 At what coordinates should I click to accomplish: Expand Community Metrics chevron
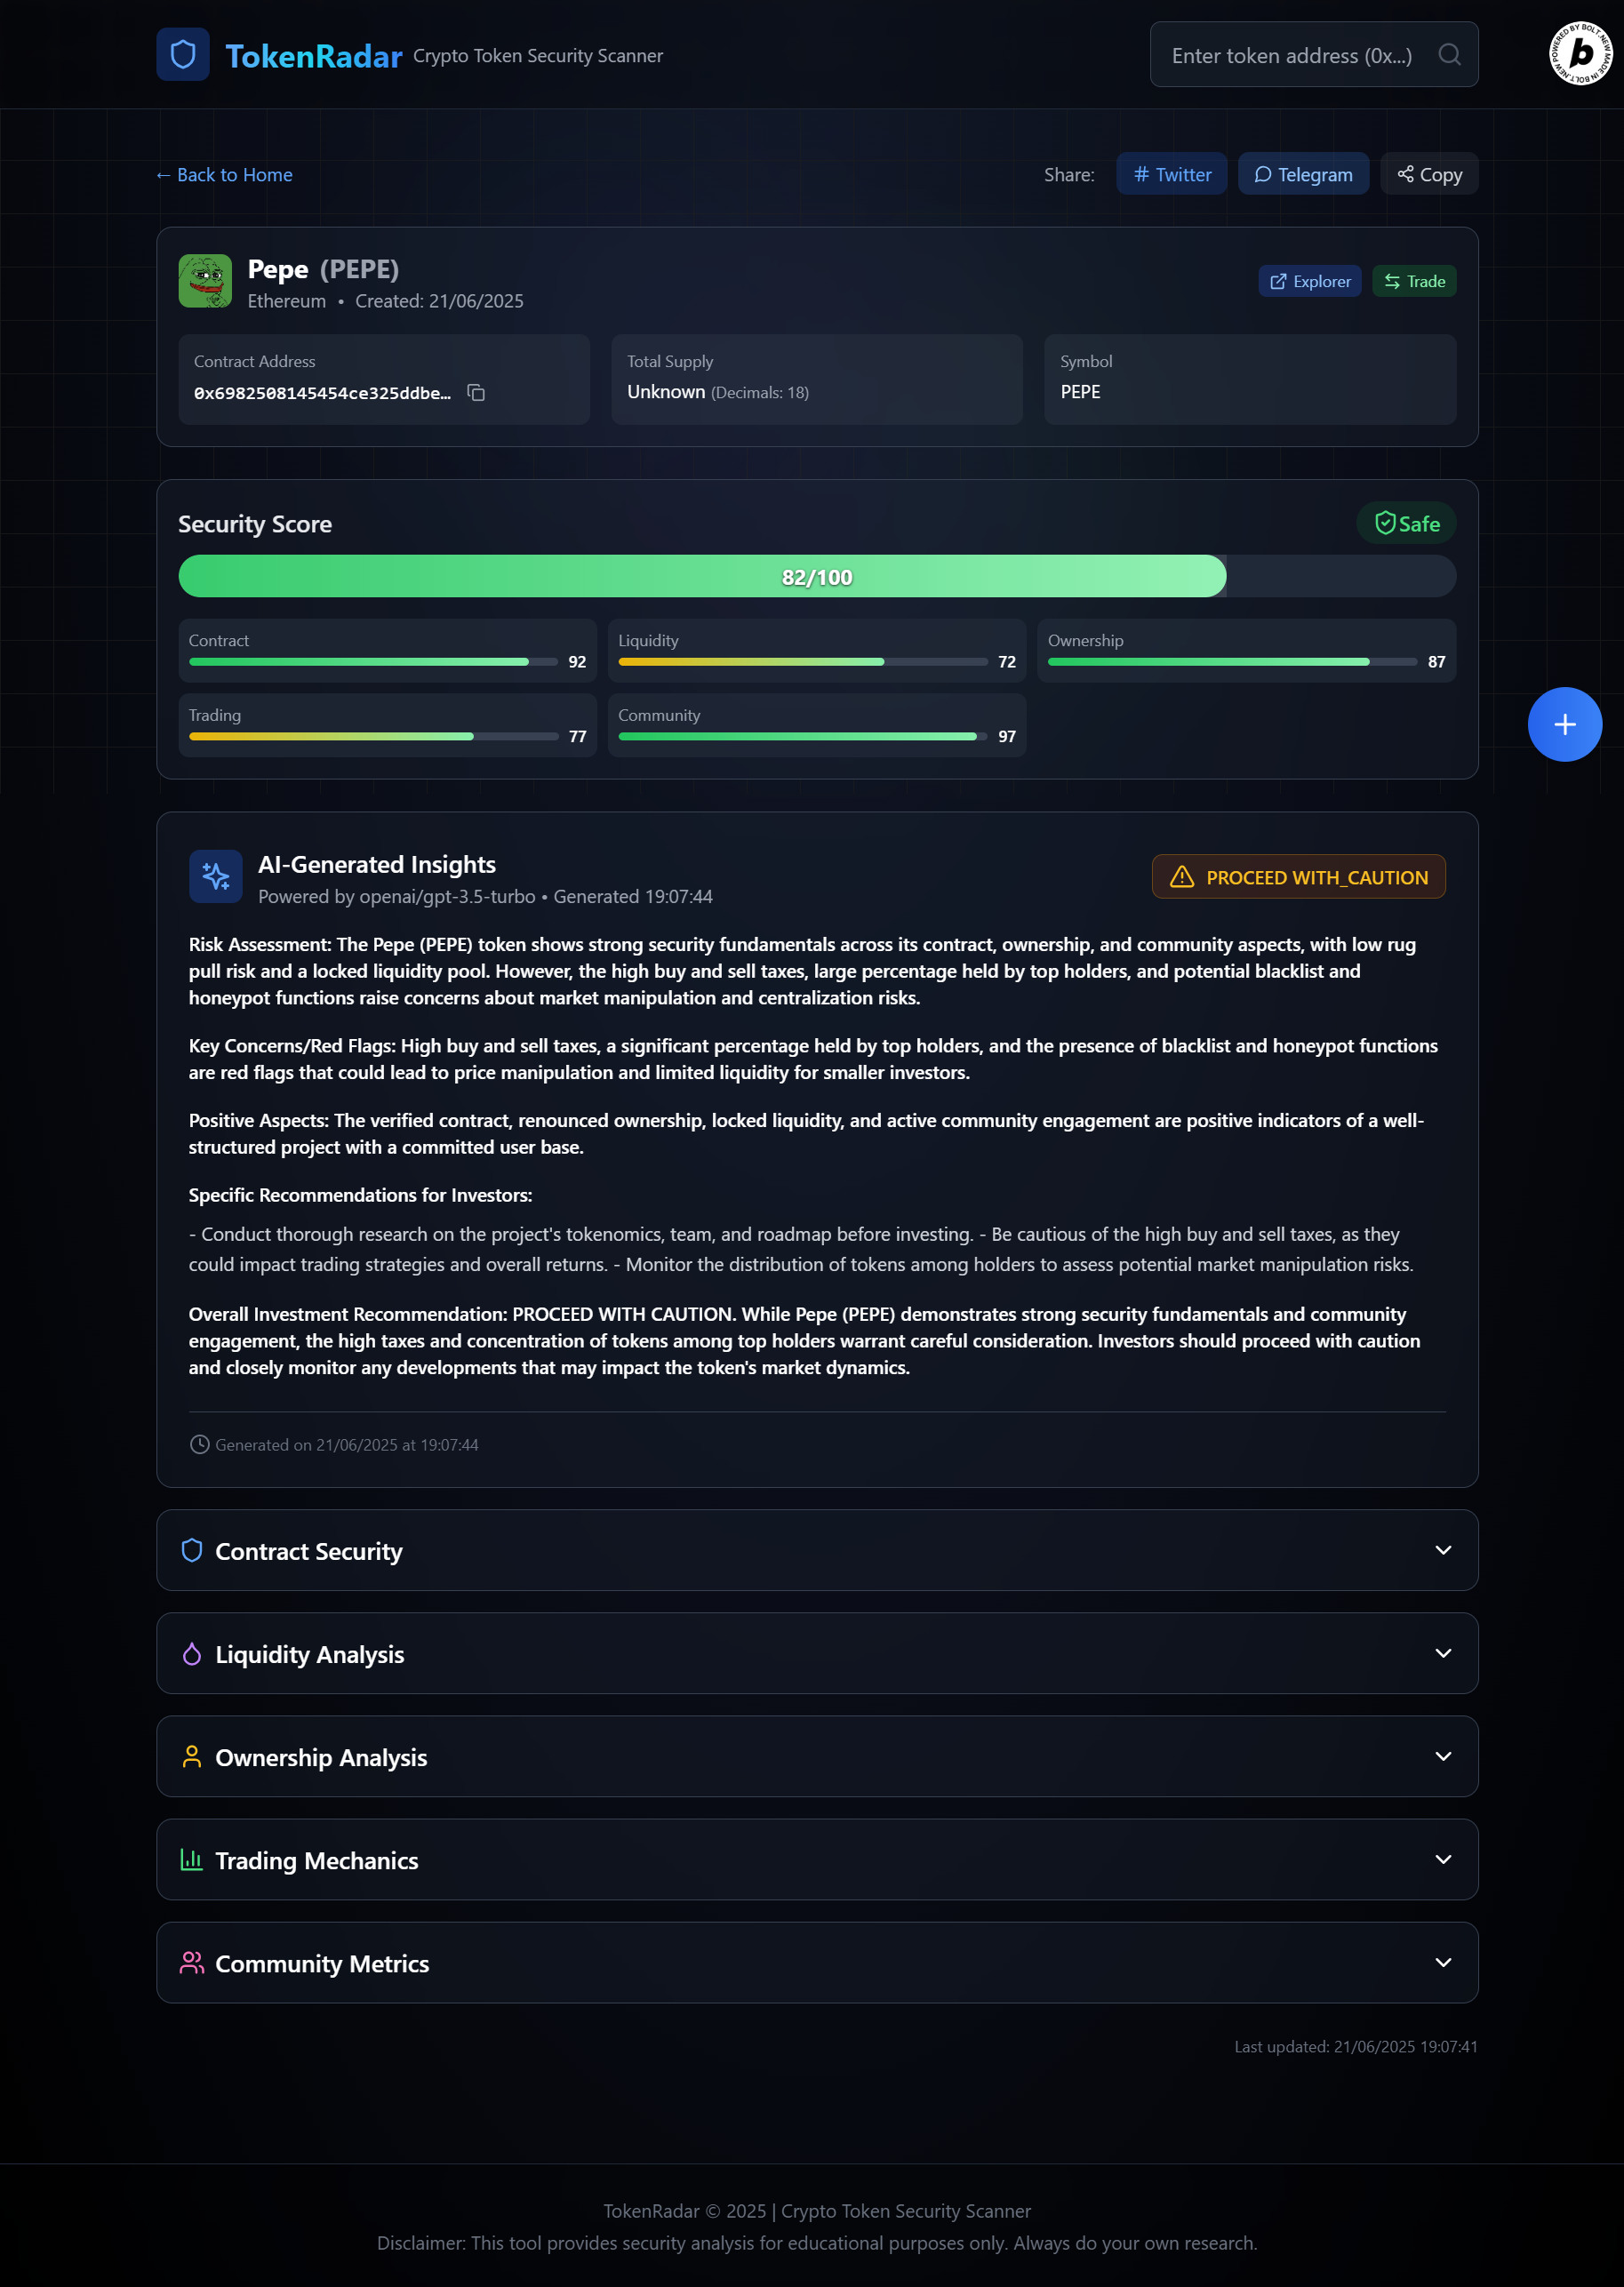click(1443, 1962)
